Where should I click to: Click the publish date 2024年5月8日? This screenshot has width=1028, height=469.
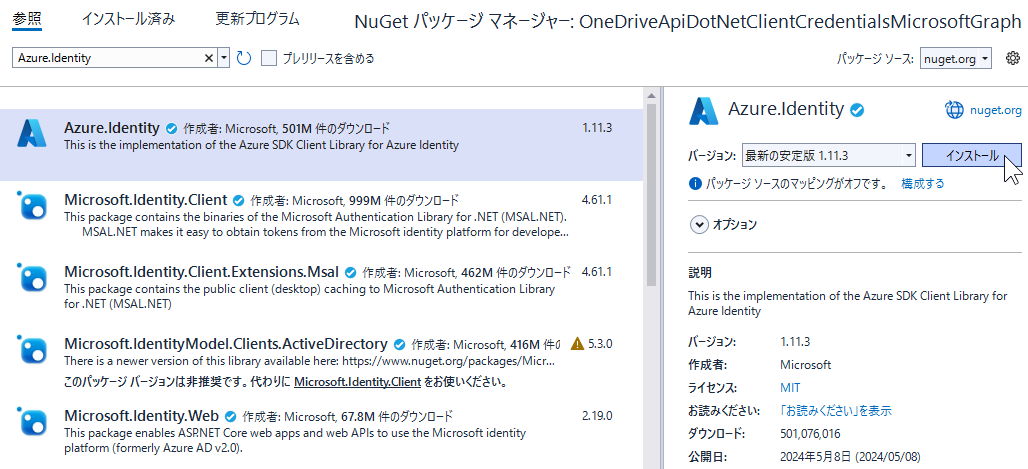[851, 457]
